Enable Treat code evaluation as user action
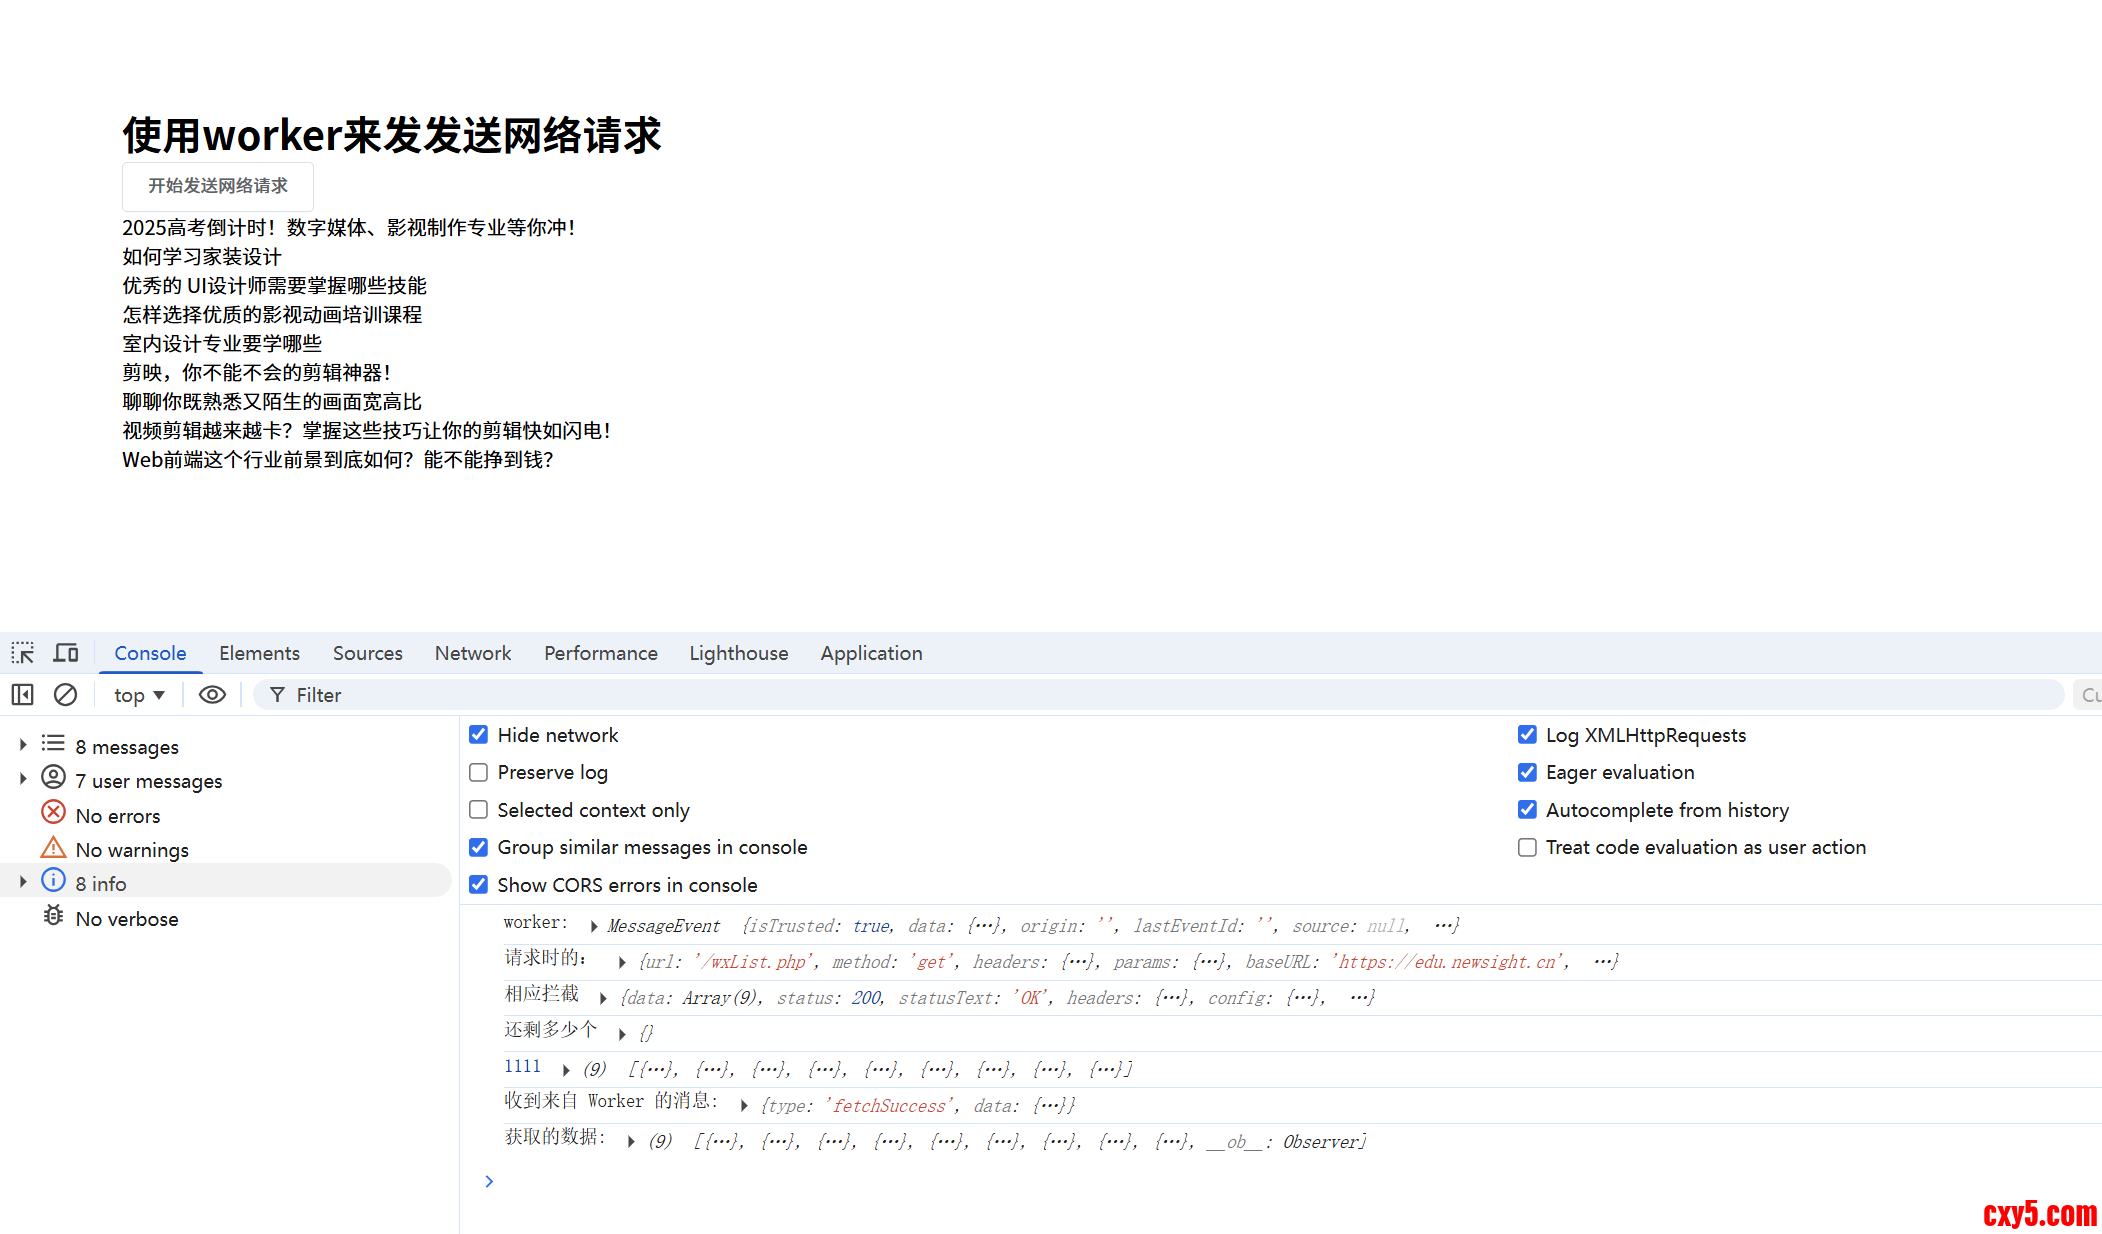The width and height of the screenshot is (2102, 1234). pyautogui.click(x=1527, y=847)
